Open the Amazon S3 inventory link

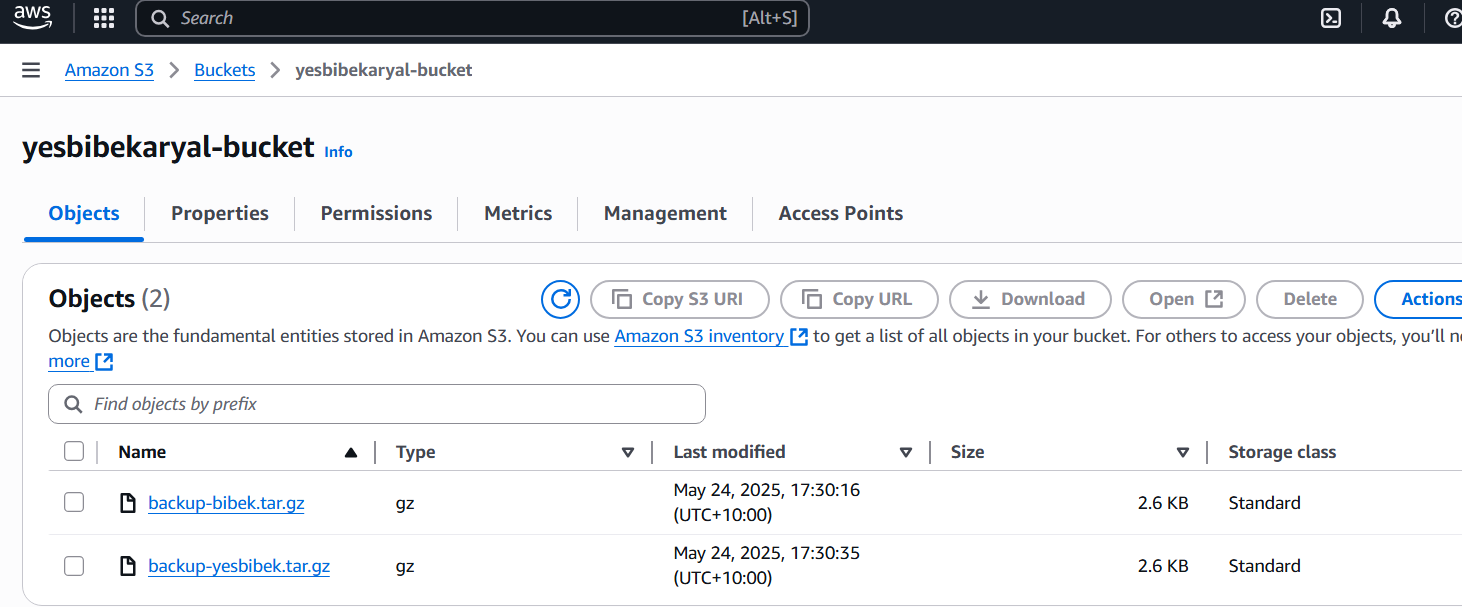coord(699,336)
